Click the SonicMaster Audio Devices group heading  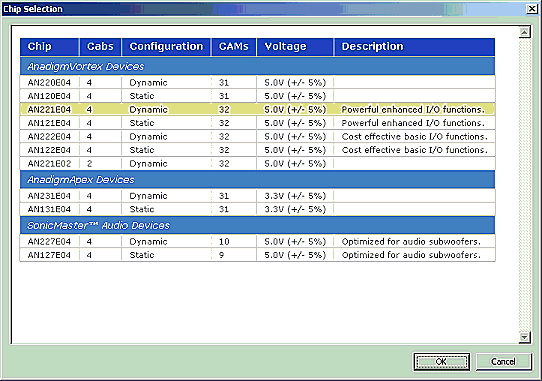[x=258, y=225]
